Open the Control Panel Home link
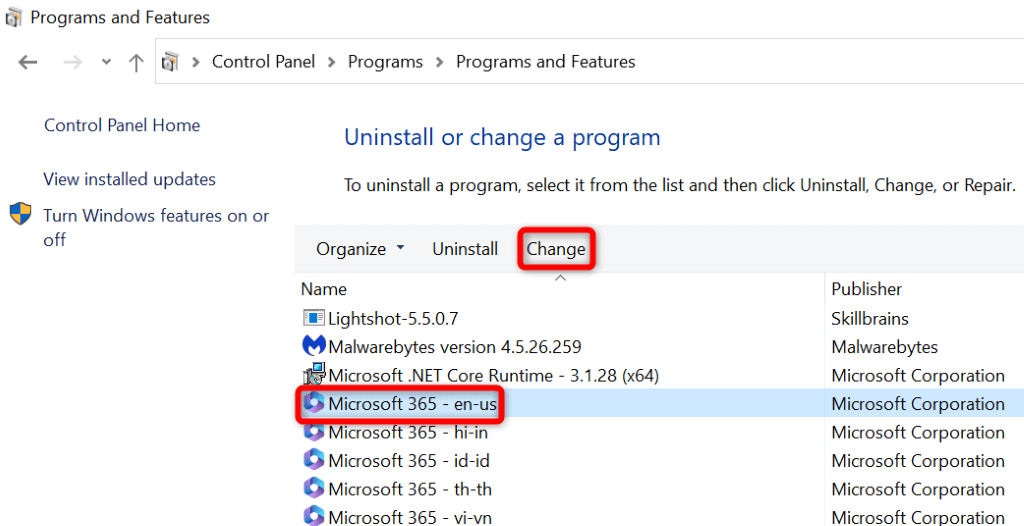 (122, 126)
